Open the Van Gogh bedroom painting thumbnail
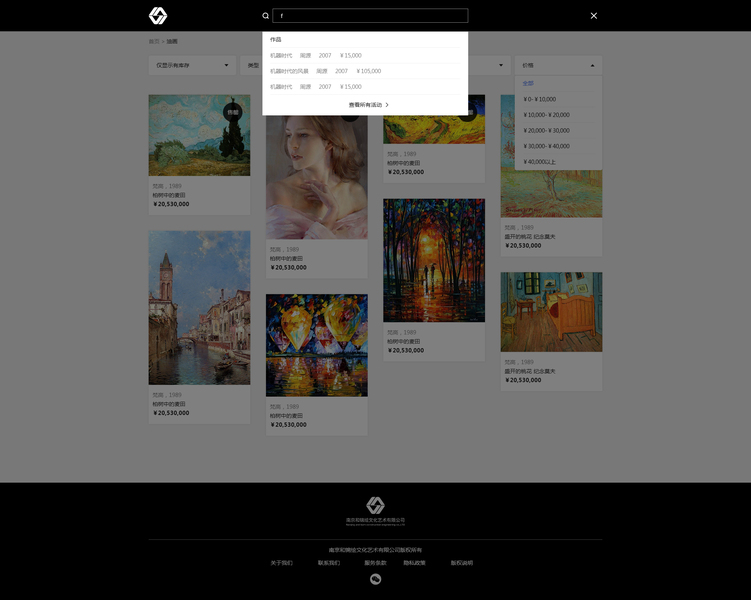The height and width of the screenshot is (600, 751). [551, 312]
